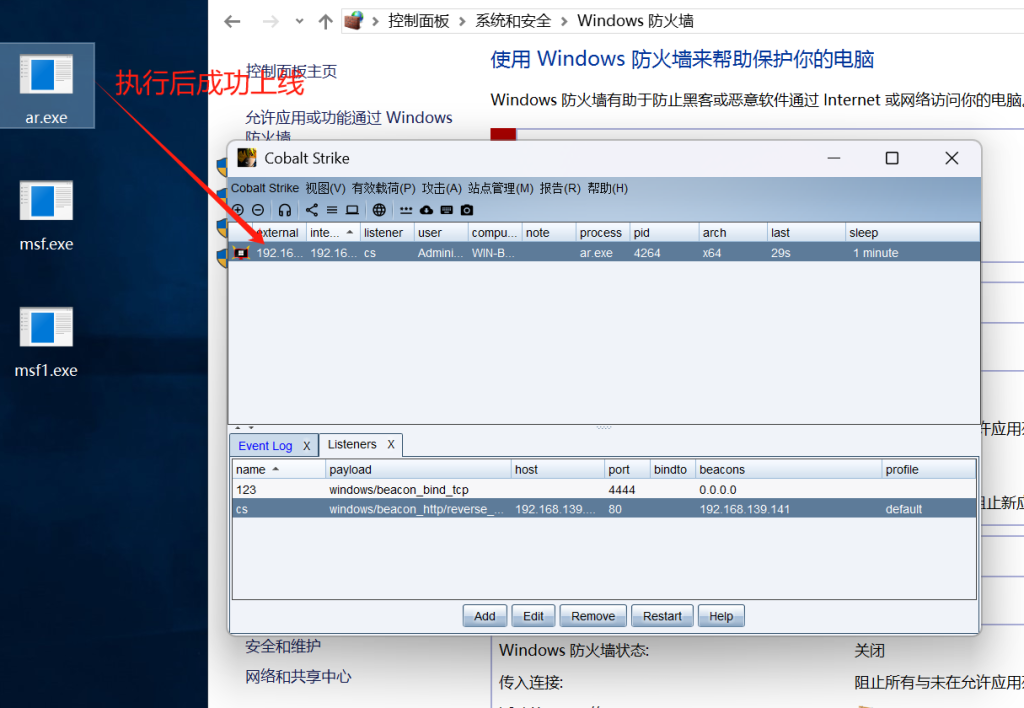Click the 1 minute sleep value
Viewport: 1024px width, 708px height.
[x=876, y=253]
